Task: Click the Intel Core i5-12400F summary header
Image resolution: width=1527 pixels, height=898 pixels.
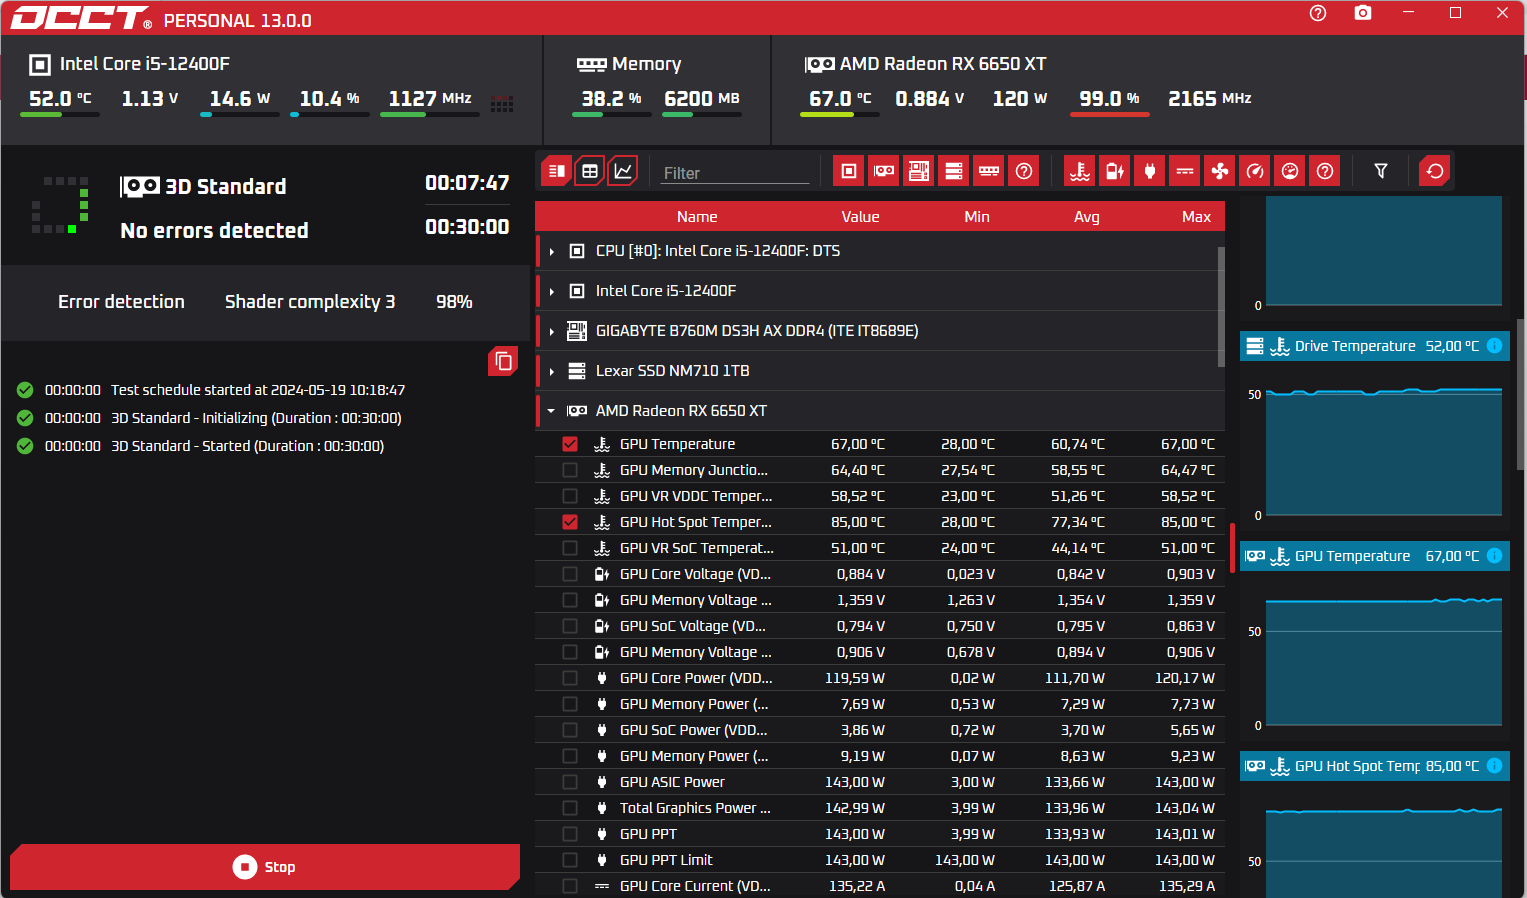Action: point(130,64)
